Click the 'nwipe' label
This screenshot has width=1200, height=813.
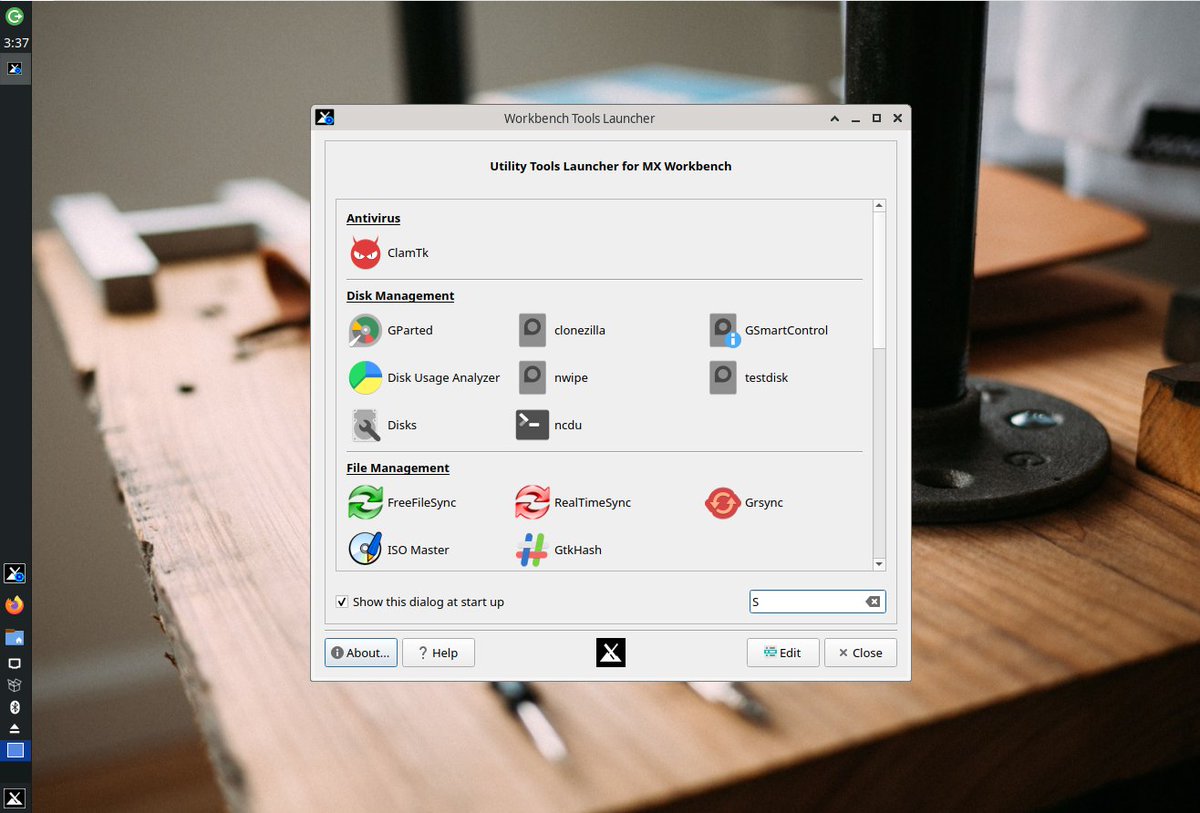tap(571, 378)
